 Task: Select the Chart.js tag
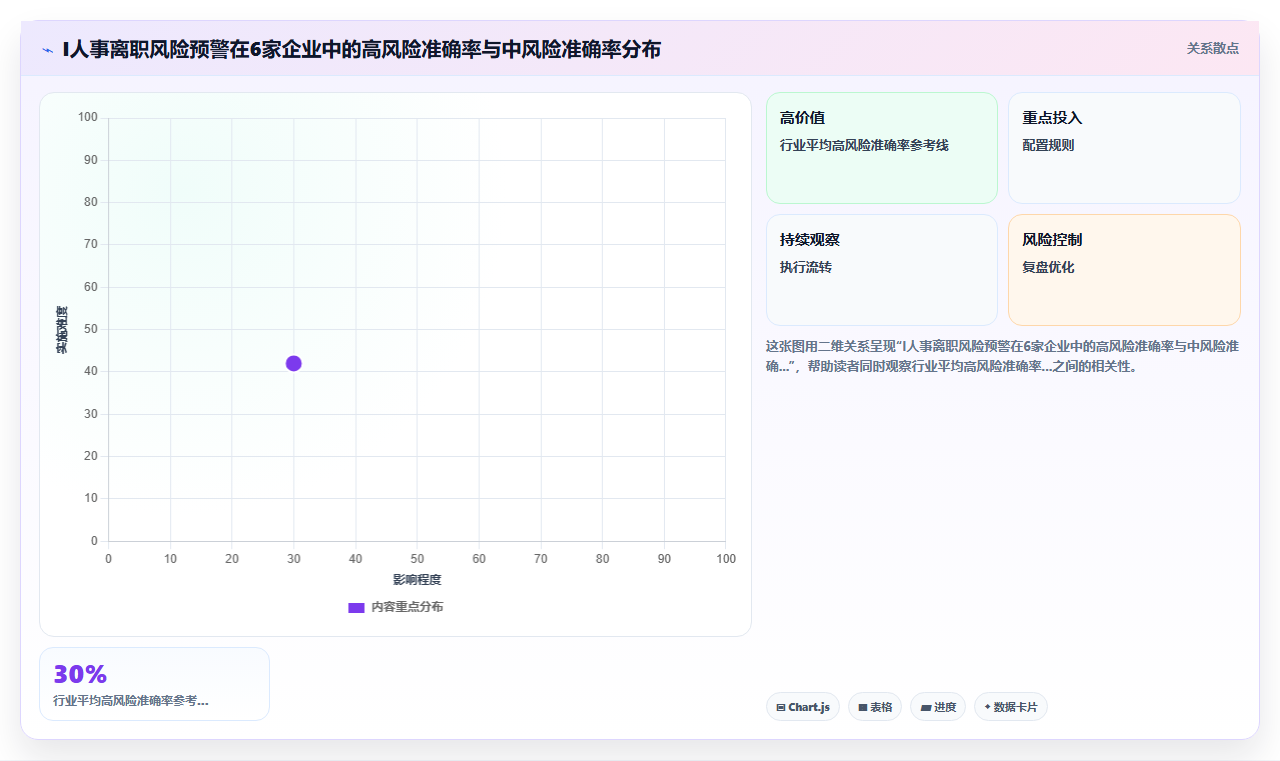(803, 707)
